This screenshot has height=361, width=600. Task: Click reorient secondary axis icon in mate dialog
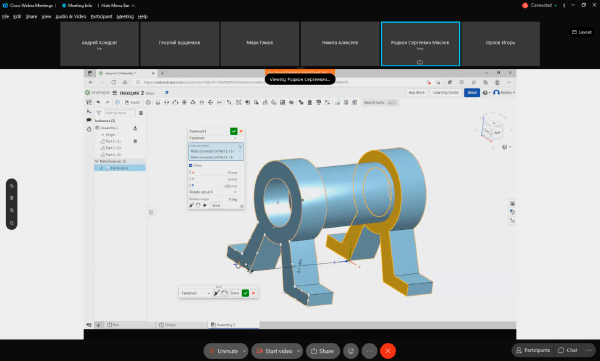tap(198, 206)
